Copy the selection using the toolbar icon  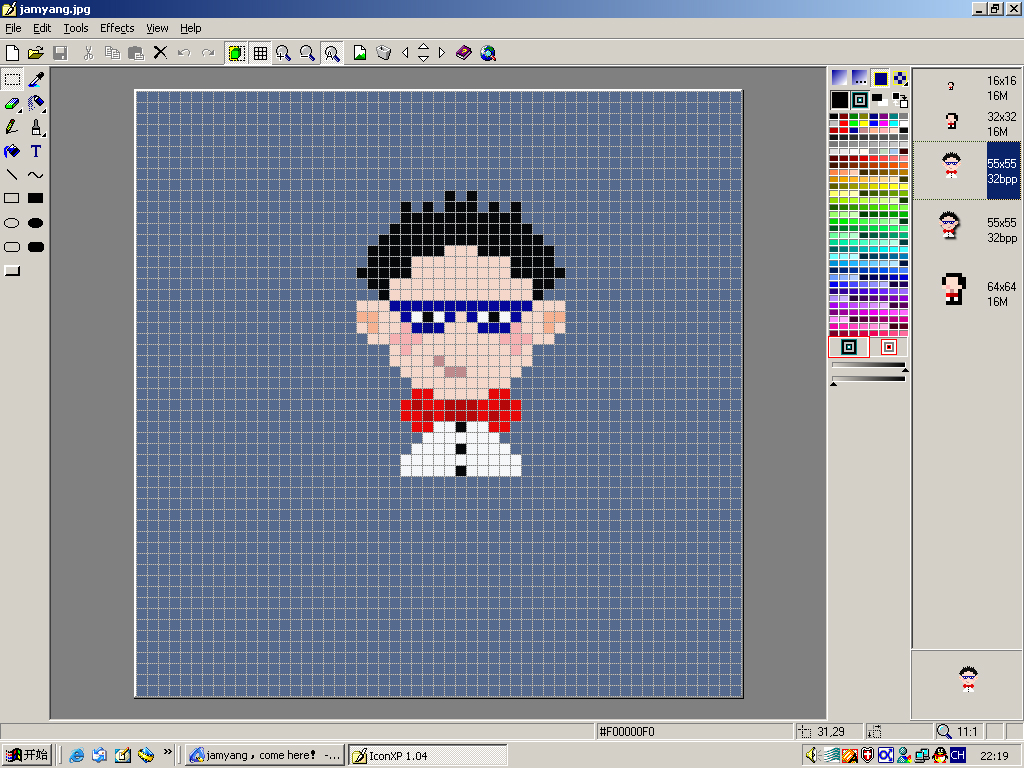(x=112, y=53)
